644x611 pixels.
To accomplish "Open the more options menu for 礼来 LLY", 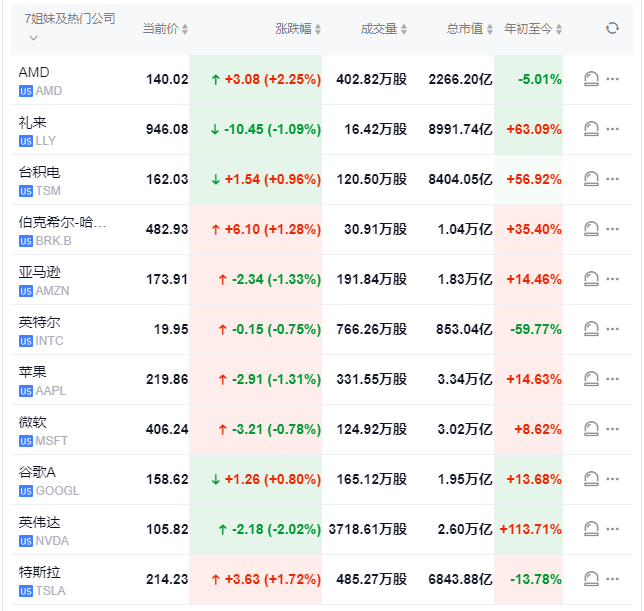I will click(x=612, y=129).
